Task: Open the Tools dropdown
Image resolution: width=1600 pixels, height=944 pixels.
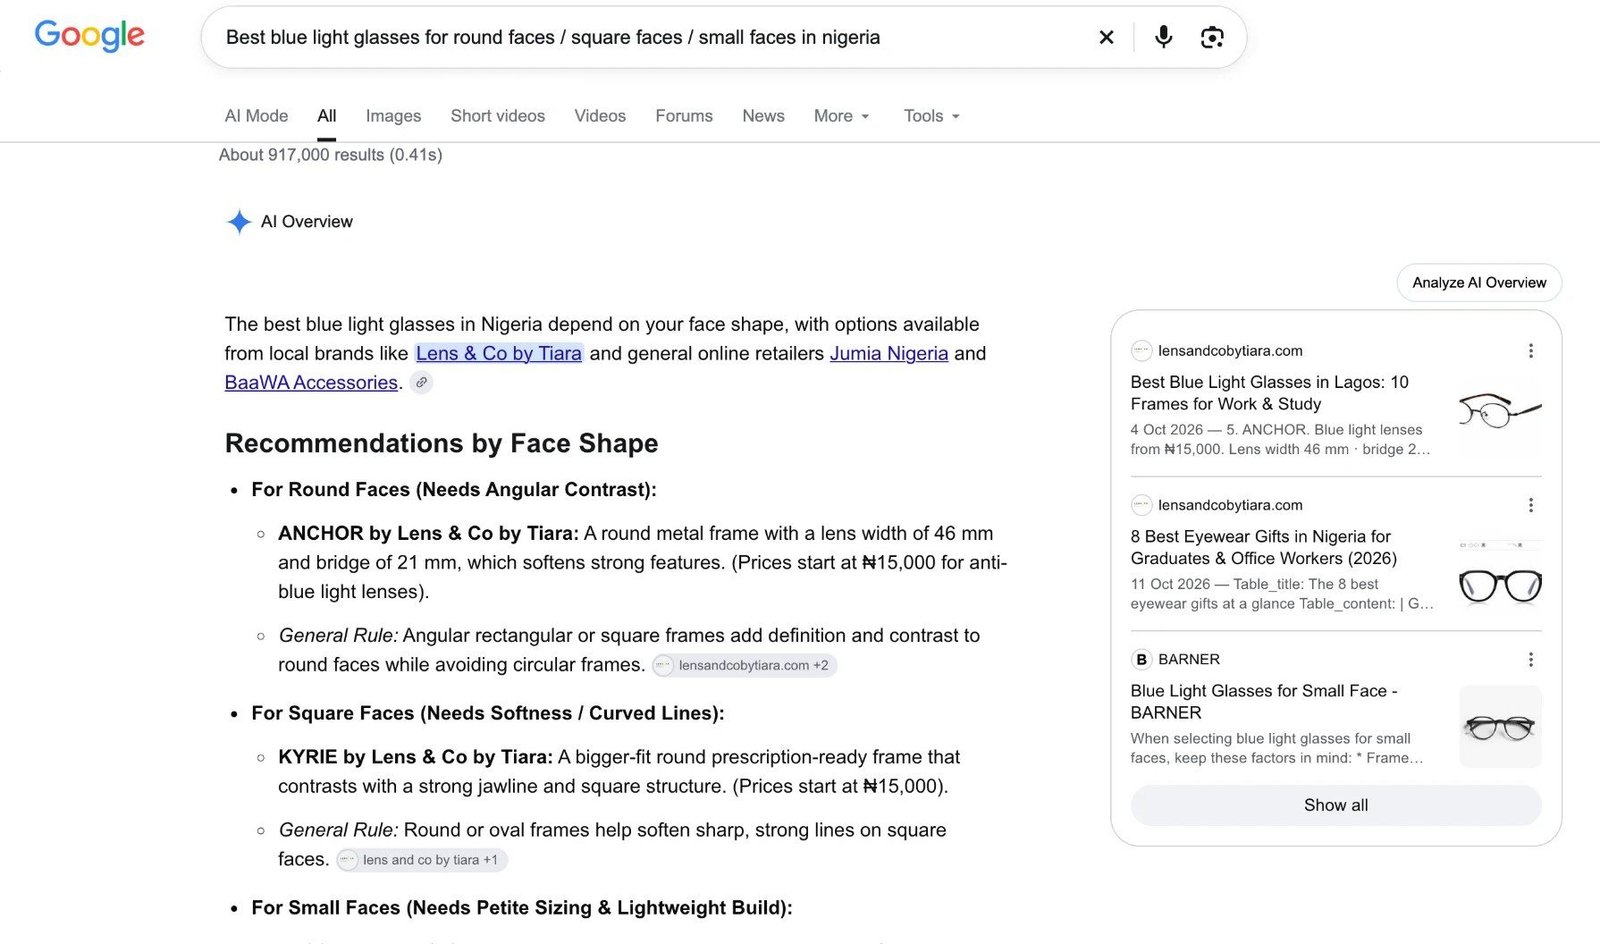Action: click(x=932, y=116)
